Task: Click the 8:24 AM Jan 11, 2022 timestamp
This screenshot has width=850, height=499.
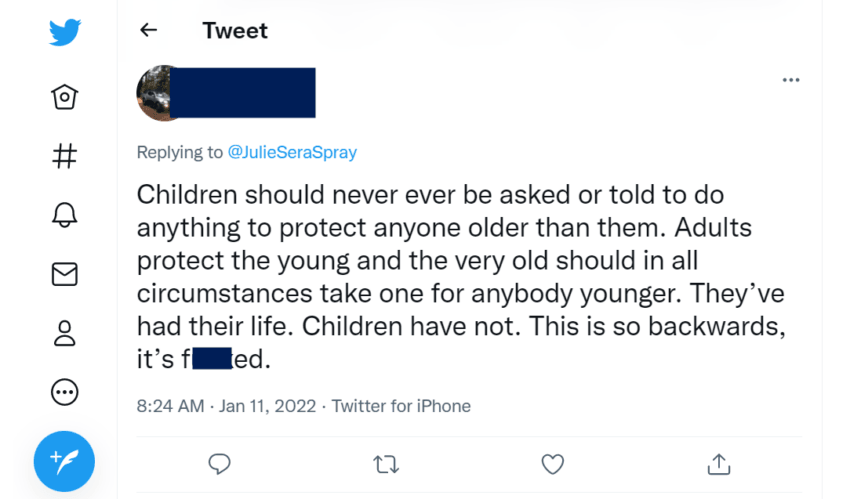Action: coord(226,406)
